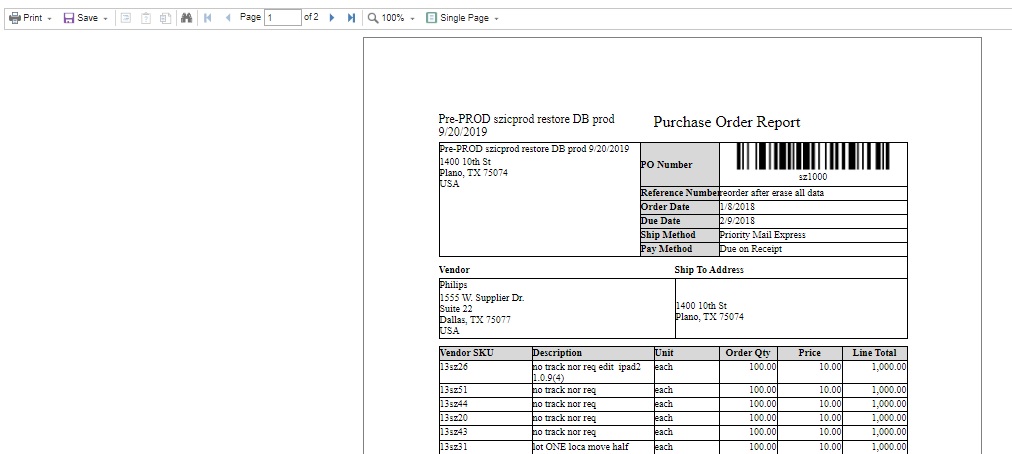Image resolution: width=1012 pixels, height=454 pixels.
Task: Expand the Save format dropdown arrow
Action: tap(105, 19)
